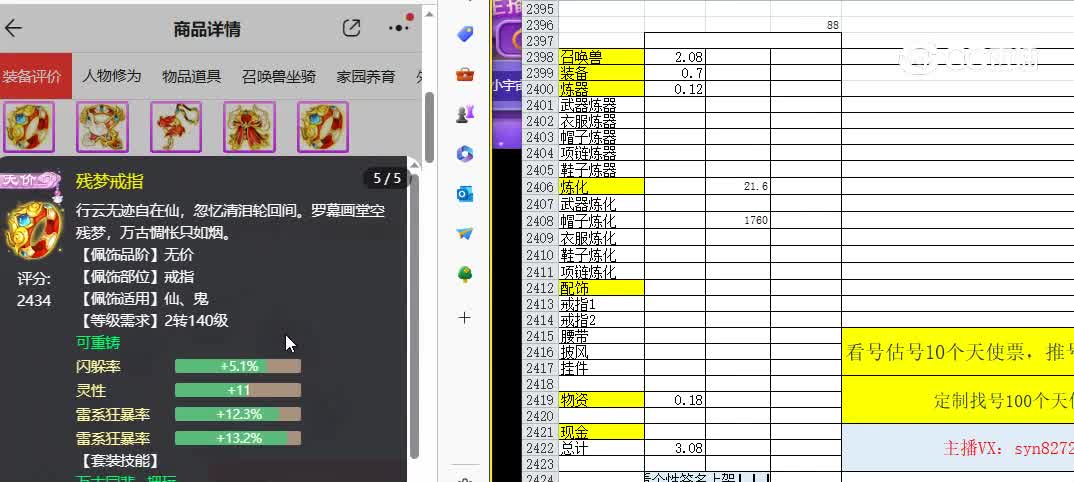
Task: Click the 灵性 +11 progress bar
Action: point(238,390)
